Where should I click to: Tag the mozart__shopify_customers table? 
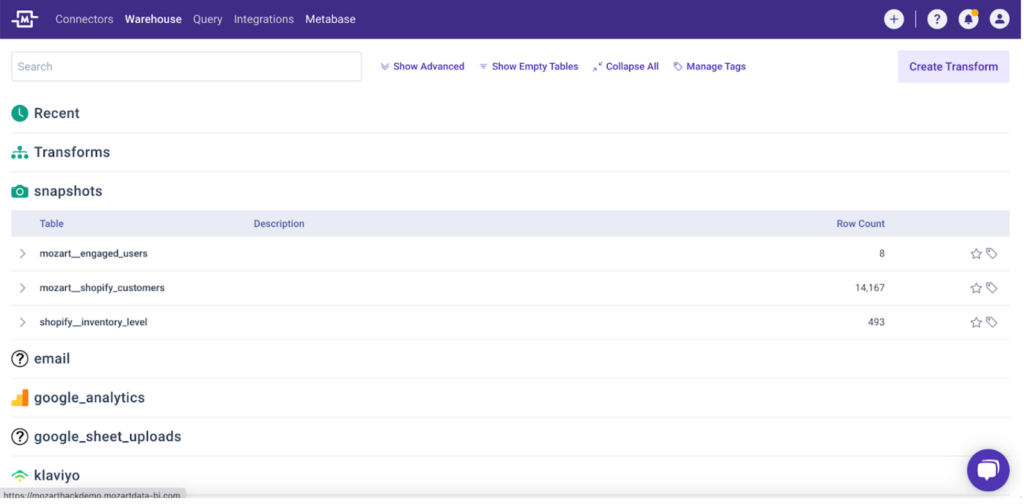991,288
